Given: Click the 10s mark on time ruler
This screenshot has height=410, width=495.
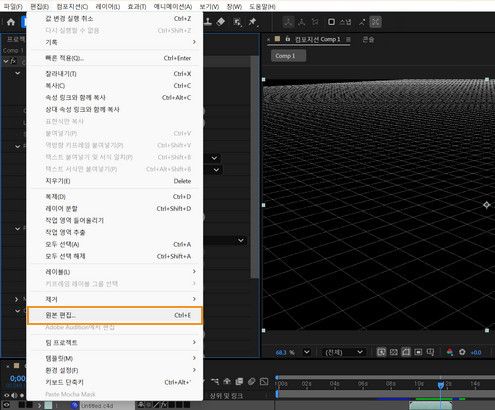Looking at the screenshot, I should point(419,384).
